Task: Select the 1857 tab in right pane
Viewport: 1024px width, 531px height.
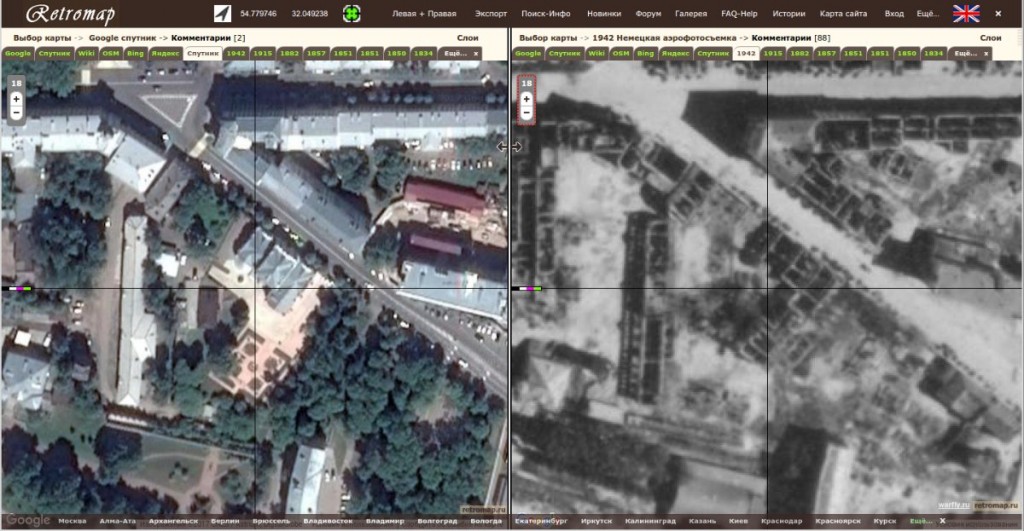Action: (x=826, y=54)
